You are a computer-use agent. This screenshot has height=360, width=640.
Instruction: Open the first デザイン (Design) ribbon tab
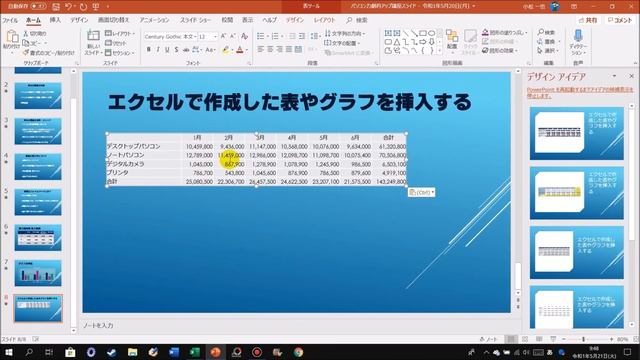(79, 20)
